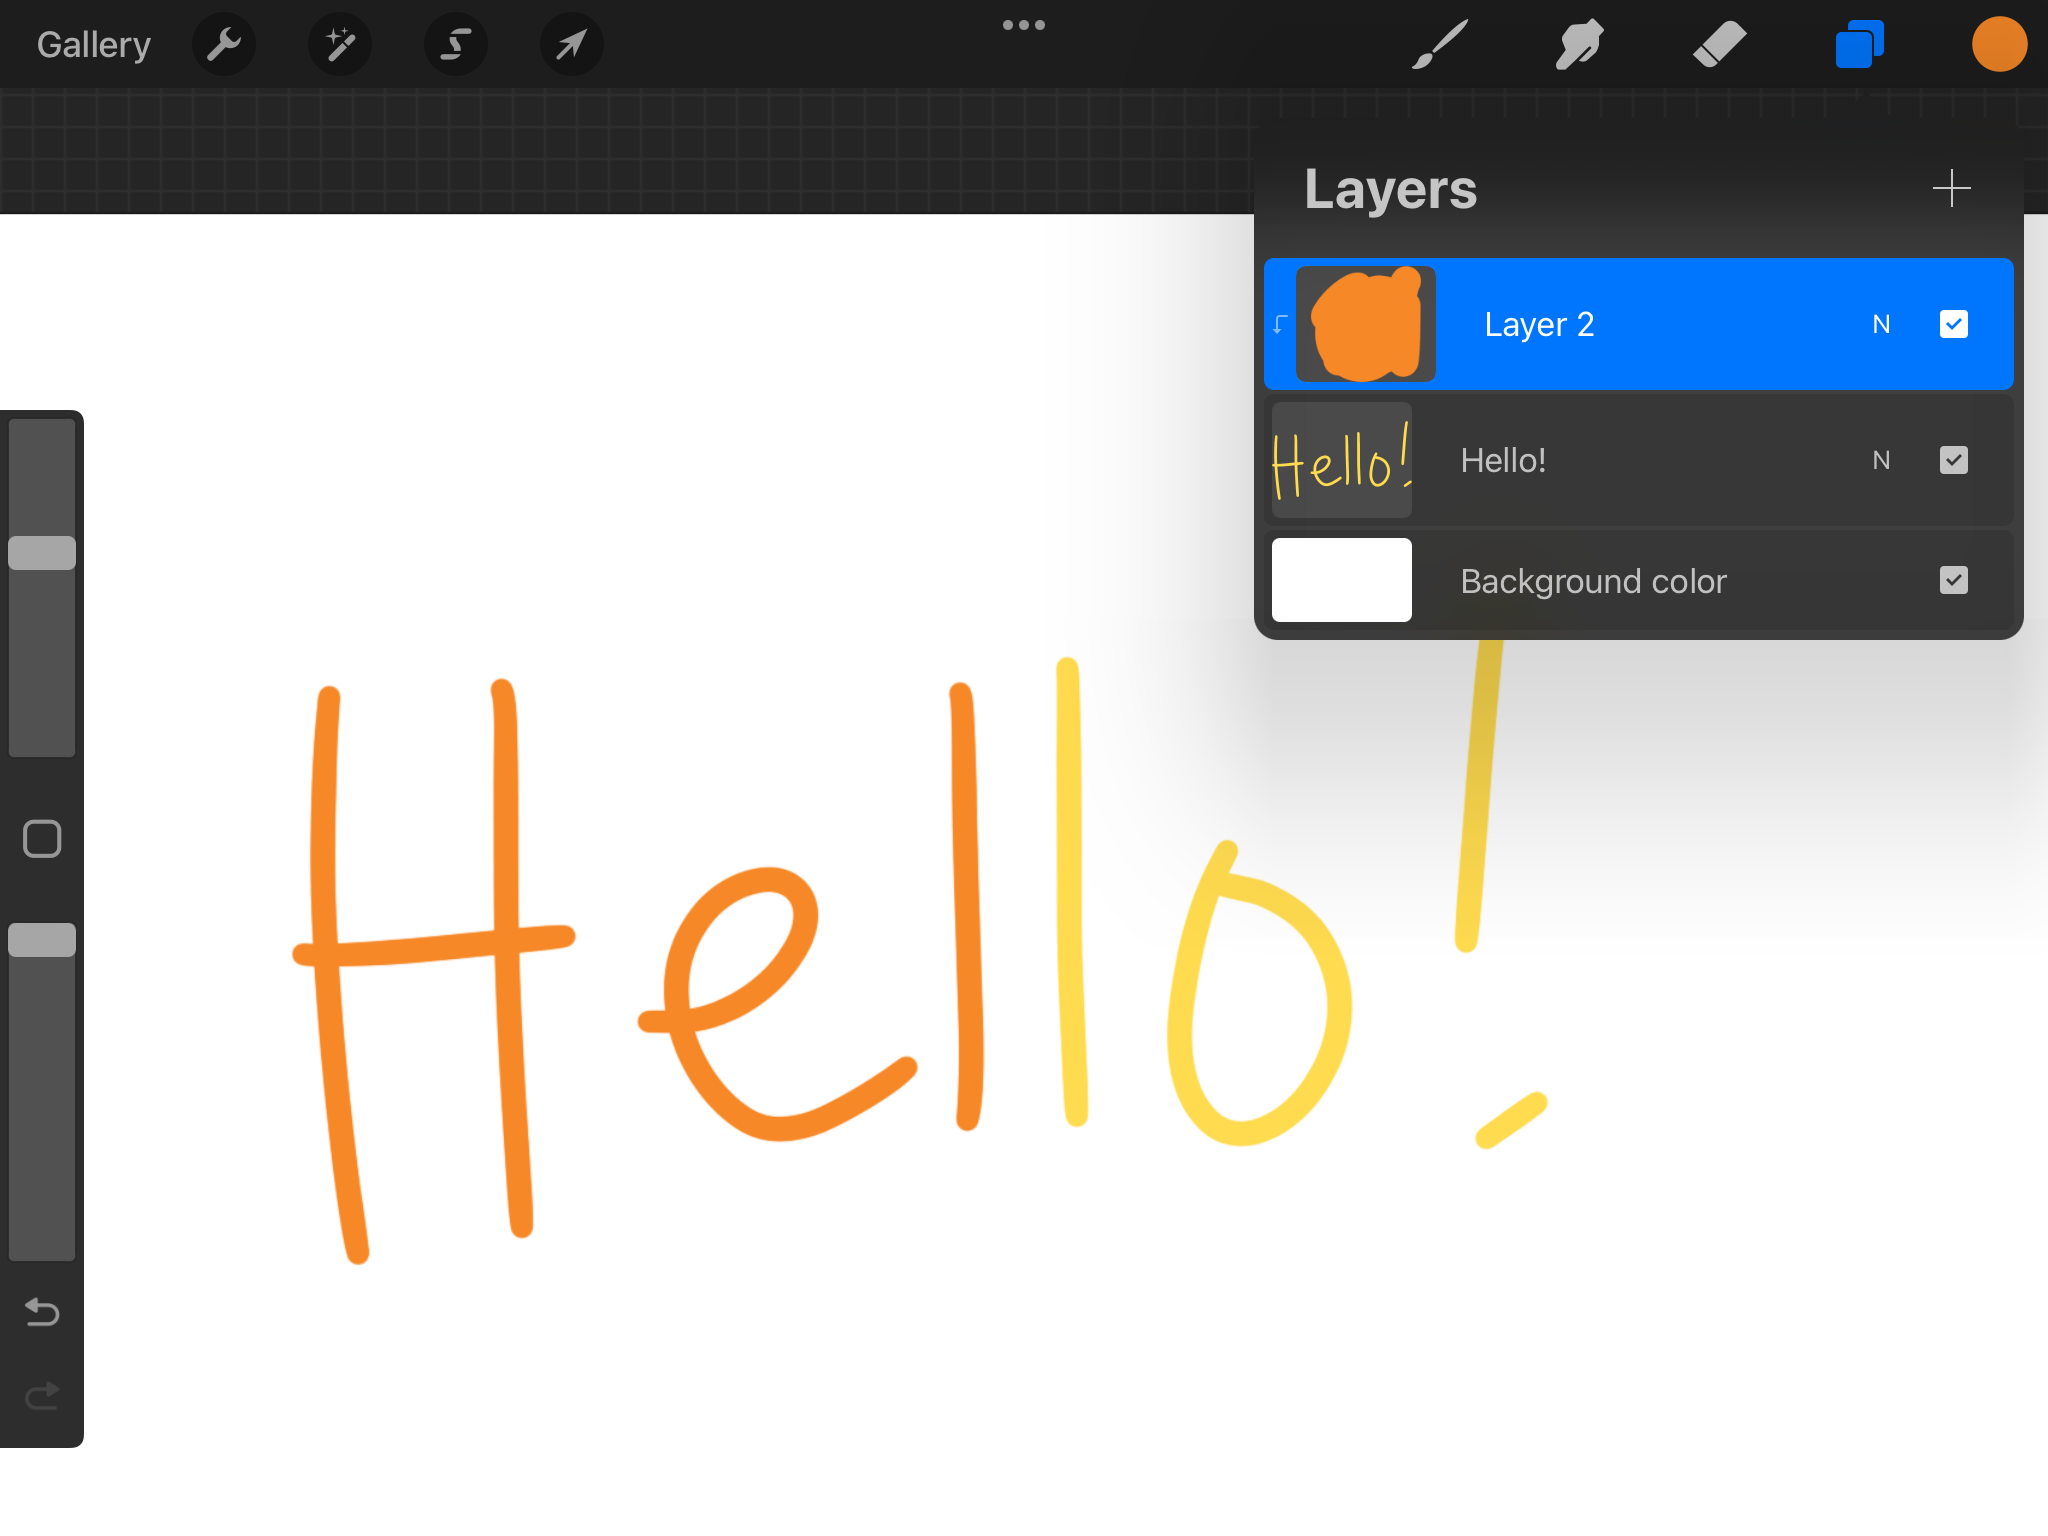This screenshot has height=1536, width=2048.
Task: Open the three-dot menu at top center
Action: (1024, 26)
